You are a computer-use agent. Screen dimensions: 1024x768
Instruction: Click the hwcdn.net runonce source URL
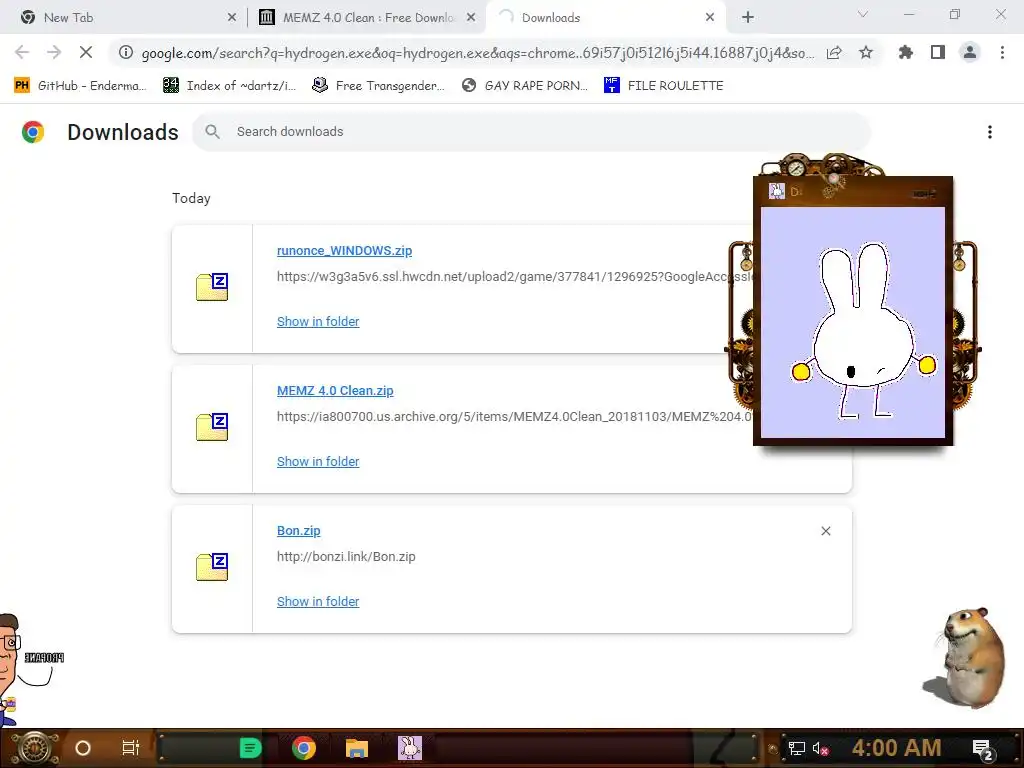[515, 277]
